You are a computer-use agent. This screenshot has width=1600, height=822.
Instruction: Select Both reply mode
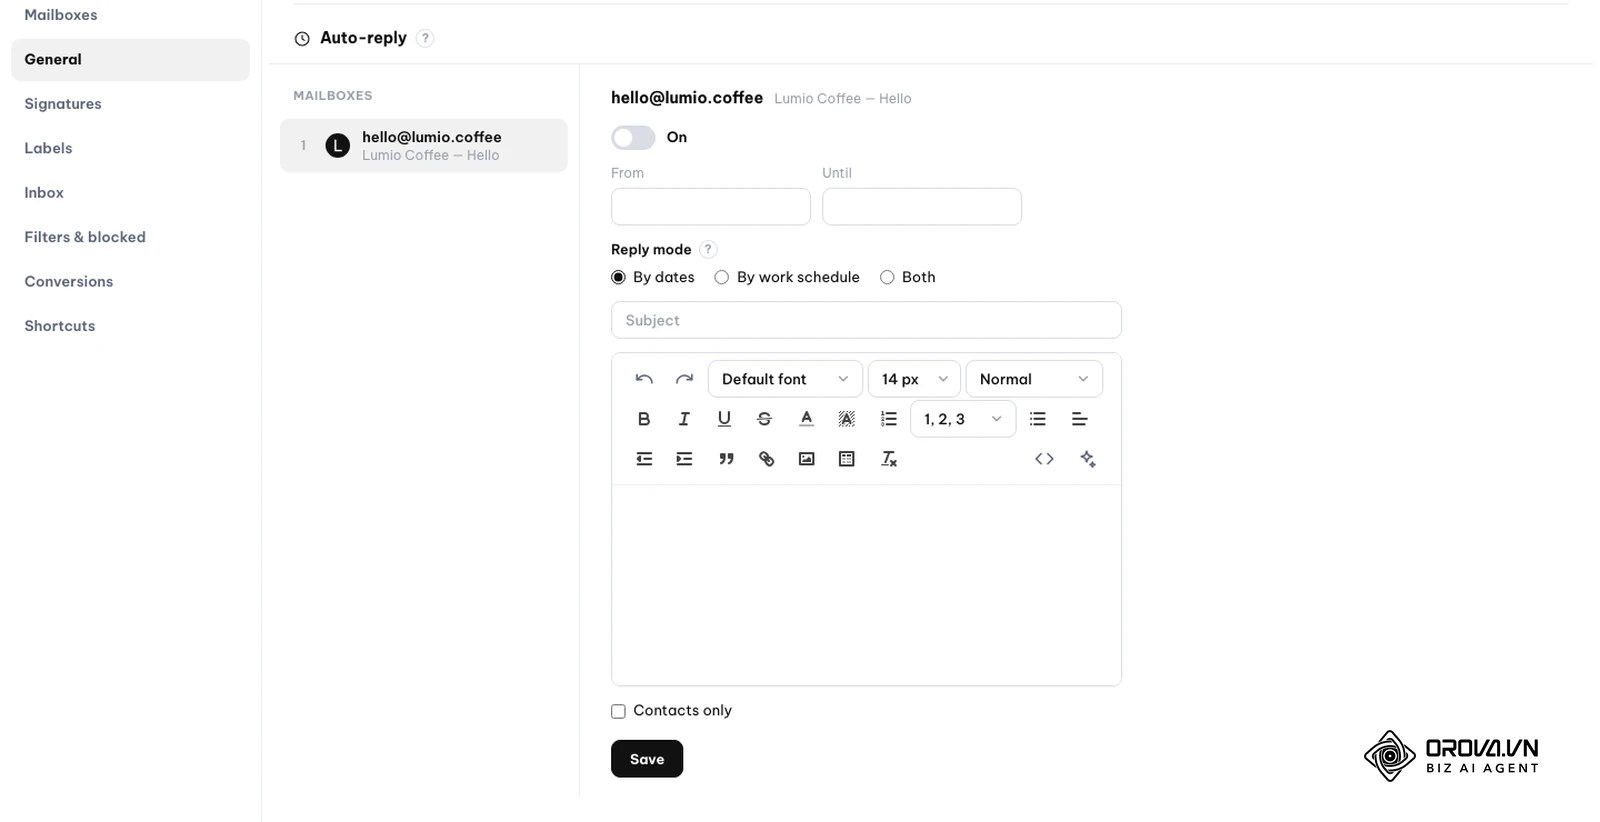pyautogui.click(x=887, y=277)
